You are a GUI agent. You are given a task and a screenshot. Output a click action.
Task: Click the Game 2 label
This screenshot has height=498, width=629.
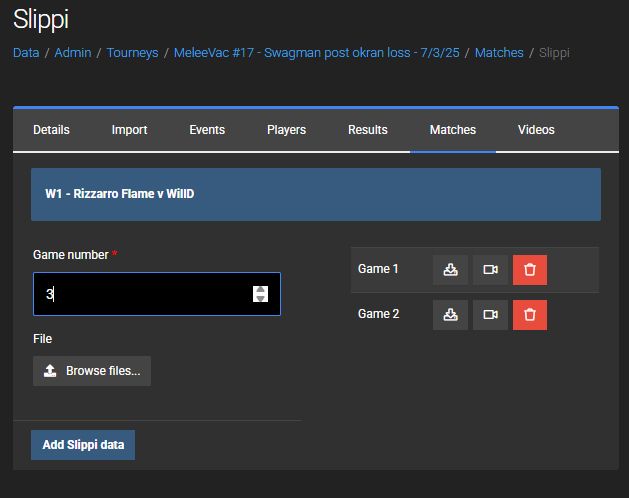point(378,314)
